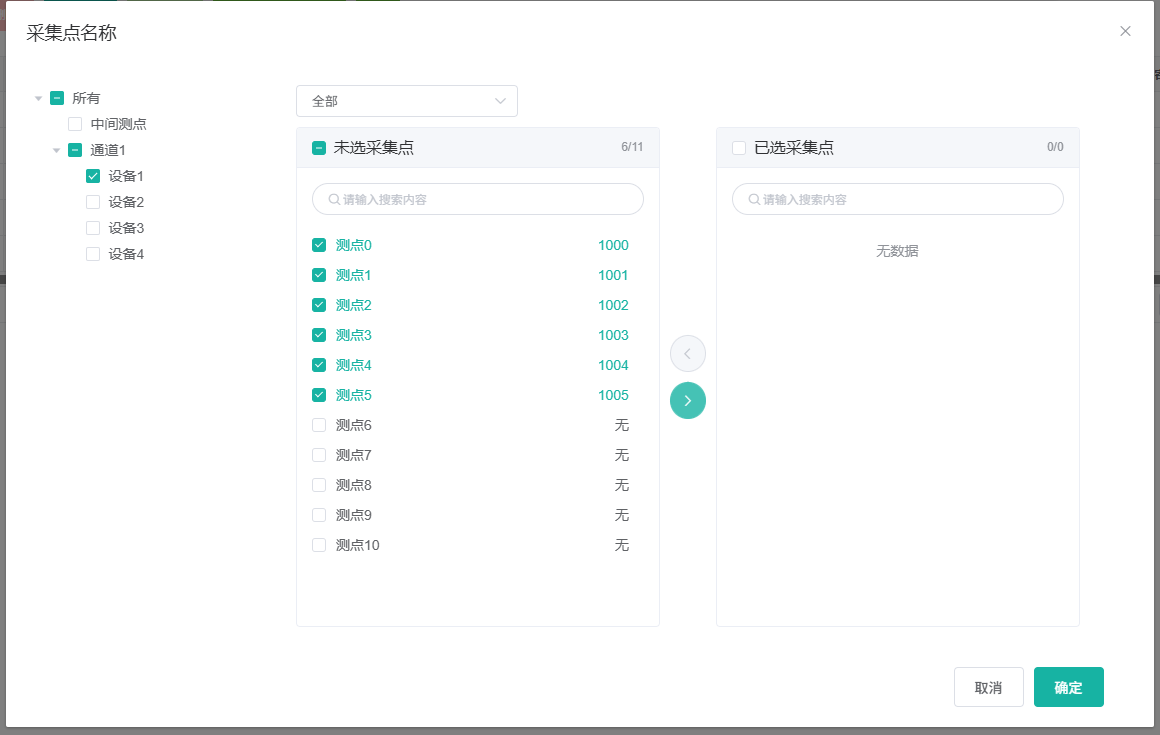Enable the 中间测点 checkbox
The height and width of the screenshot is (735, 1160).
point(75,124)
